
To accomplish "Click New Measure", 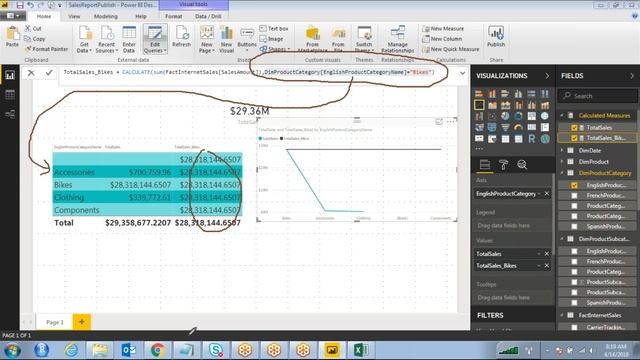I will [443, 29].
